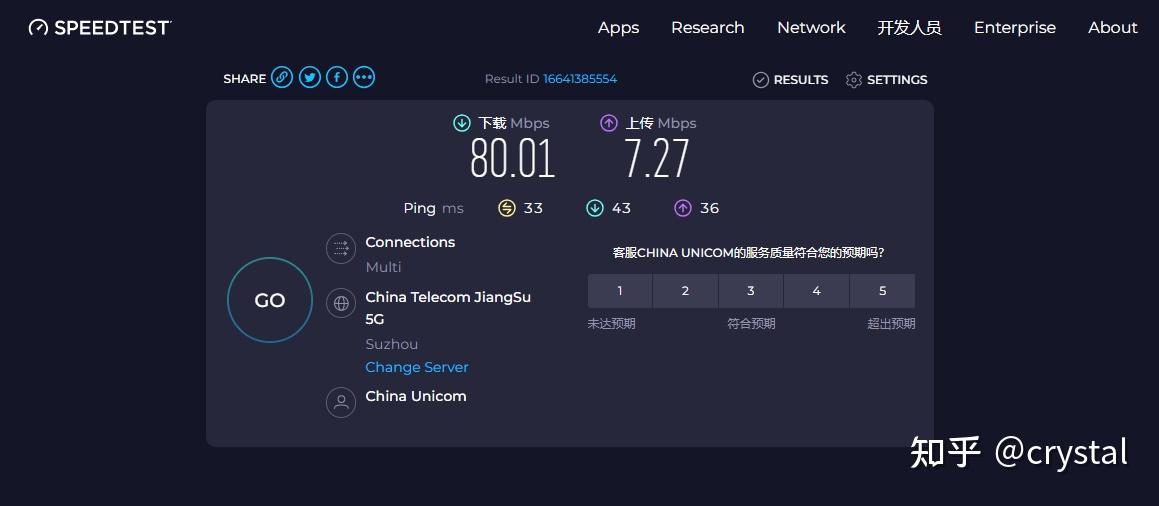Rate China Unicom service as 1
The image size is (1159, 506).
(620, 291)
